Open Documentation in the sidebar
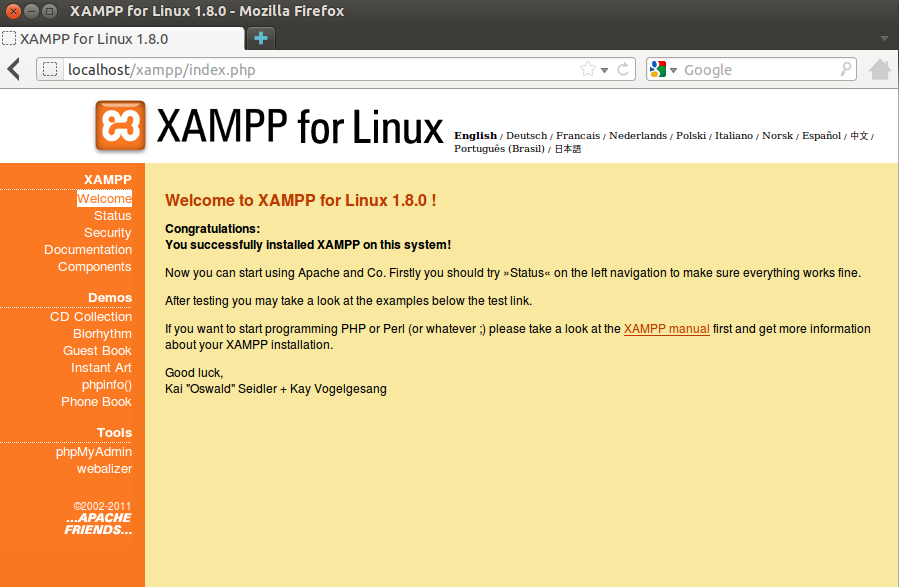The image size is (899, 587). (88, 250)
